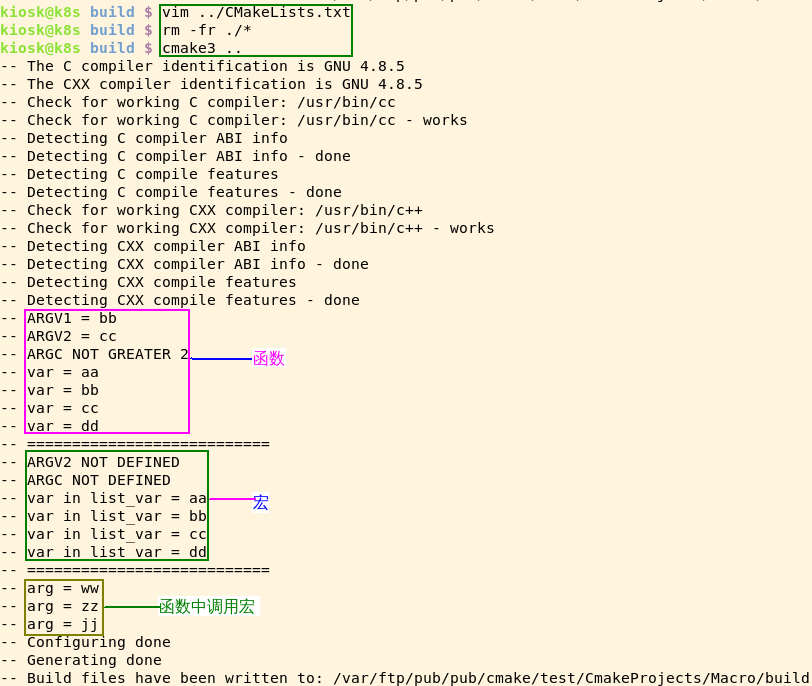Click the 'build' directory name in prompt
Viewport: 812px width, 686px height.
110,12
